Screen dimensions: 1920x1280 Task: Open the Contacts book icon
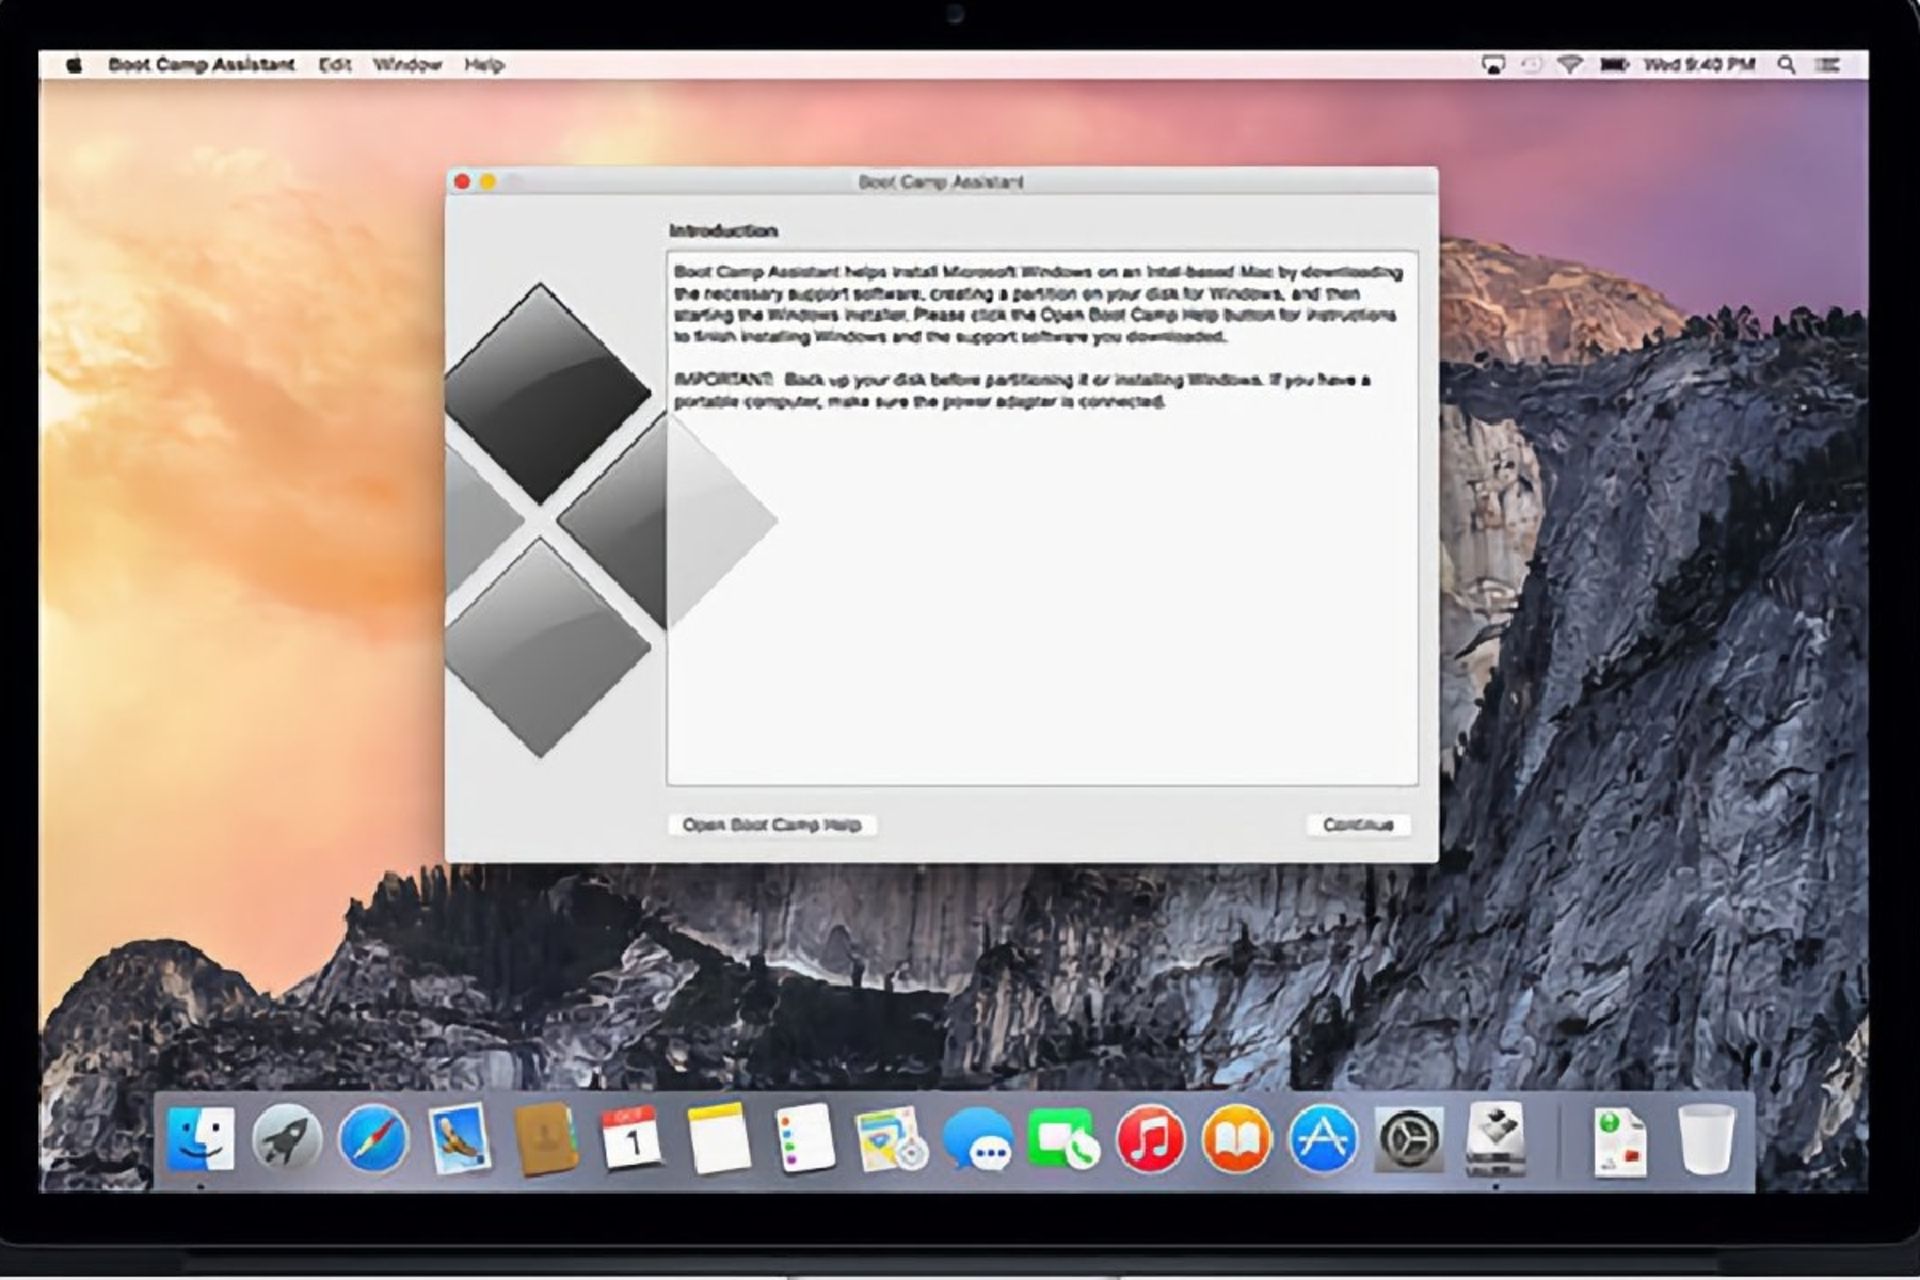pos(546,1140)
